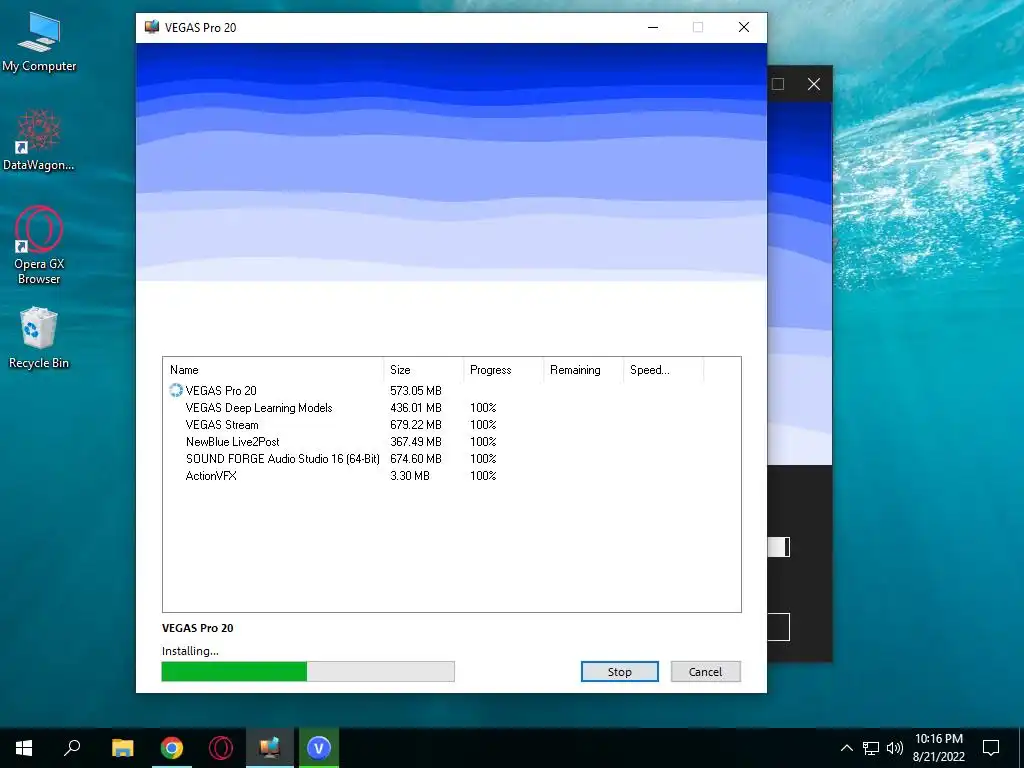Open Google Chrome from taskbar
The height and width of the screenshot is (768, 1024).
(x=172, y=748)
